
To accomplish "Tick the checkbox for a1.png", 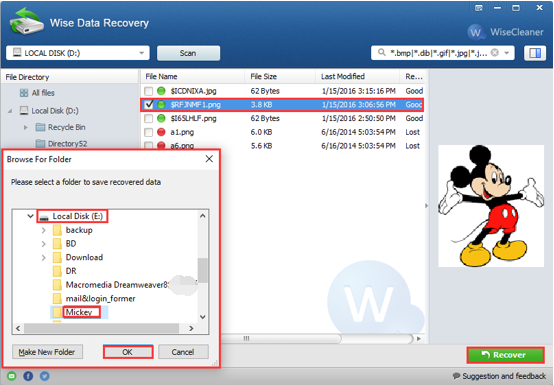I will tap(149, 132).
